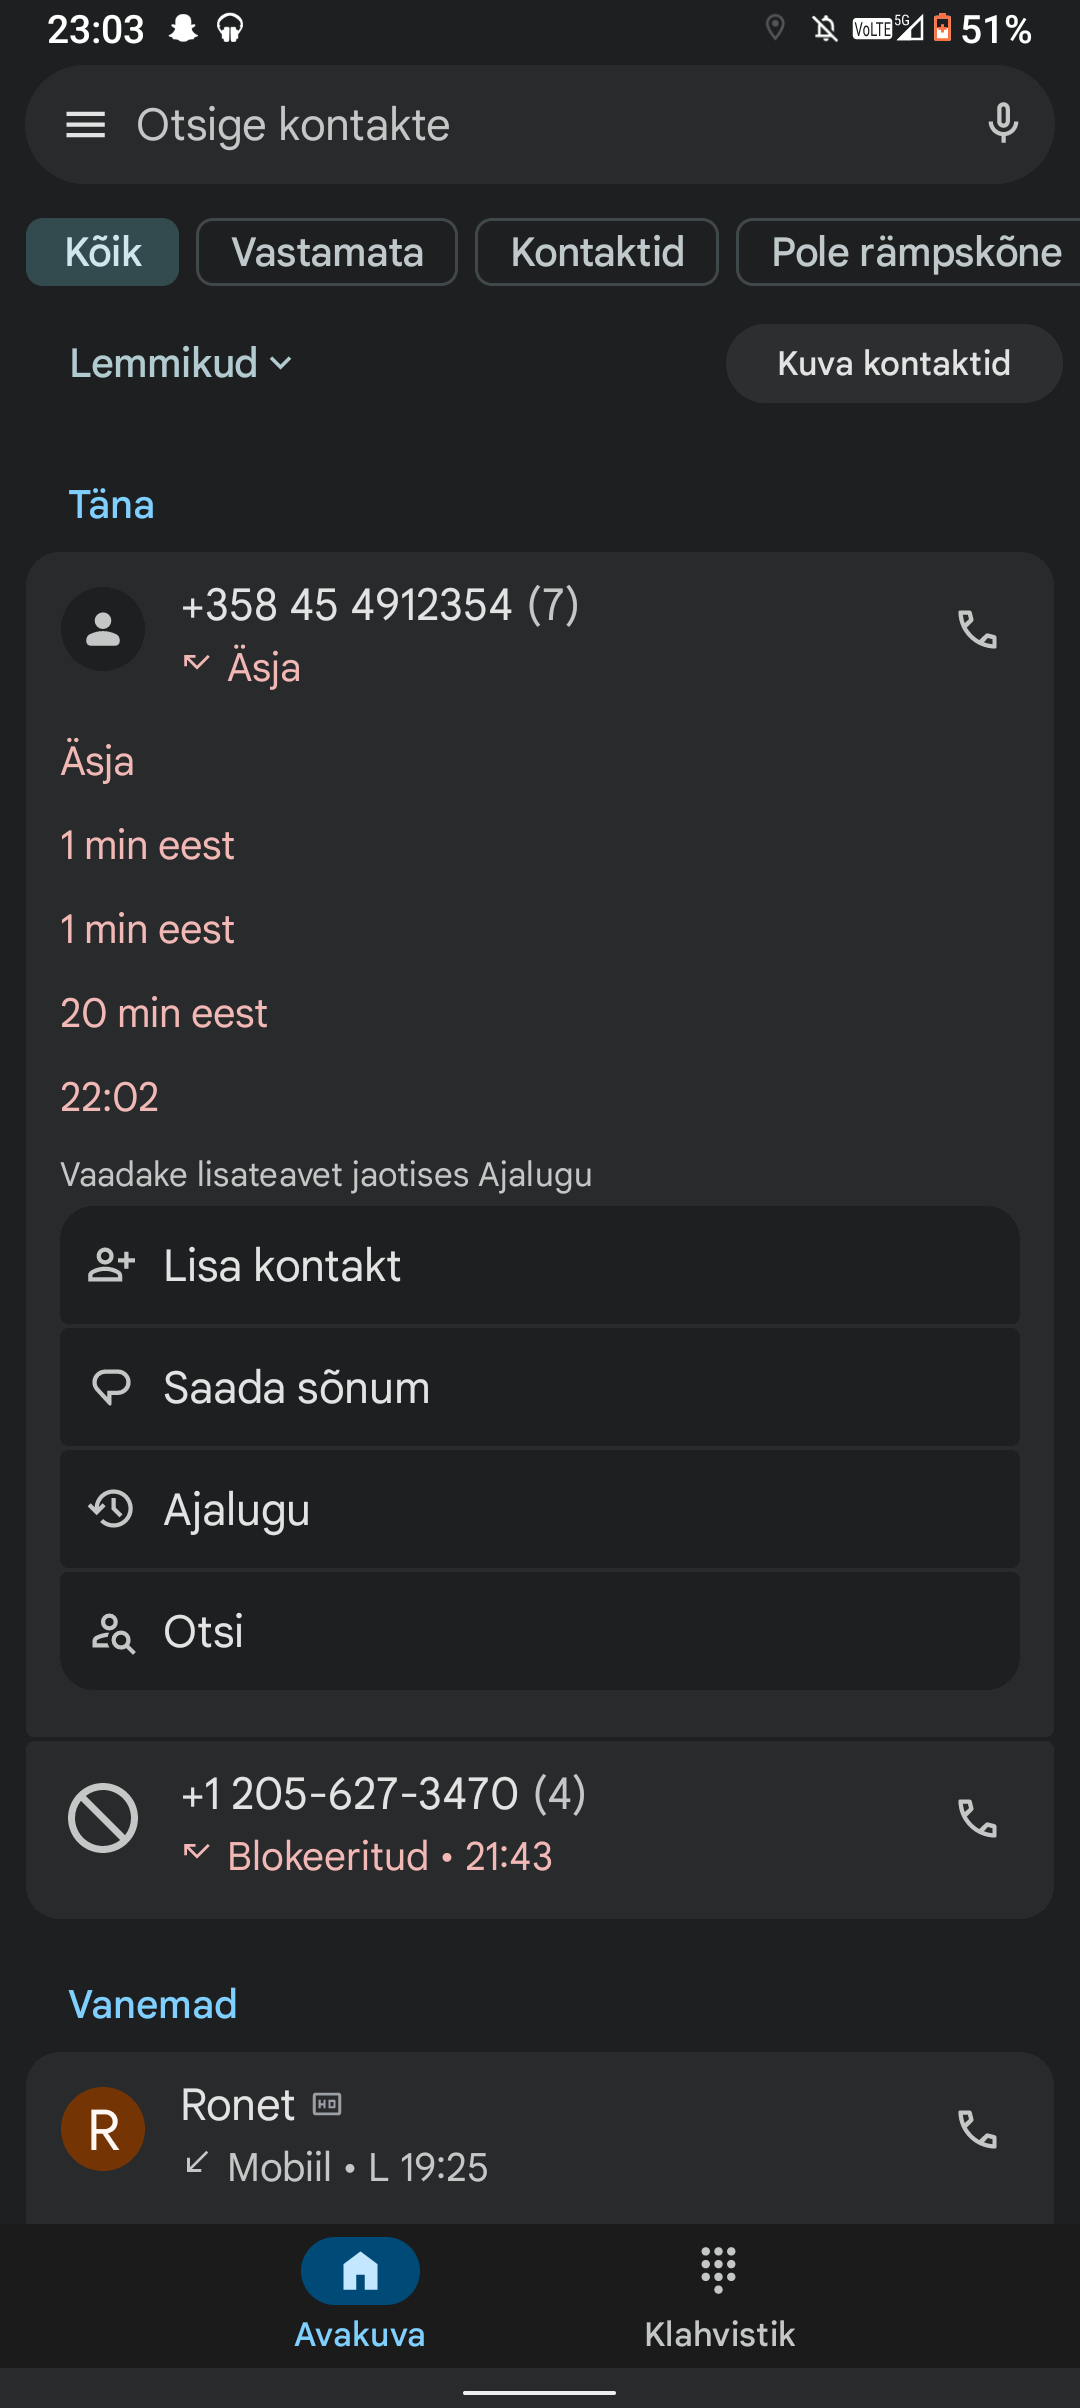Select the Kõik filter chip
This screenshot has height=2408, width=1080.
(x=102, y=252)
